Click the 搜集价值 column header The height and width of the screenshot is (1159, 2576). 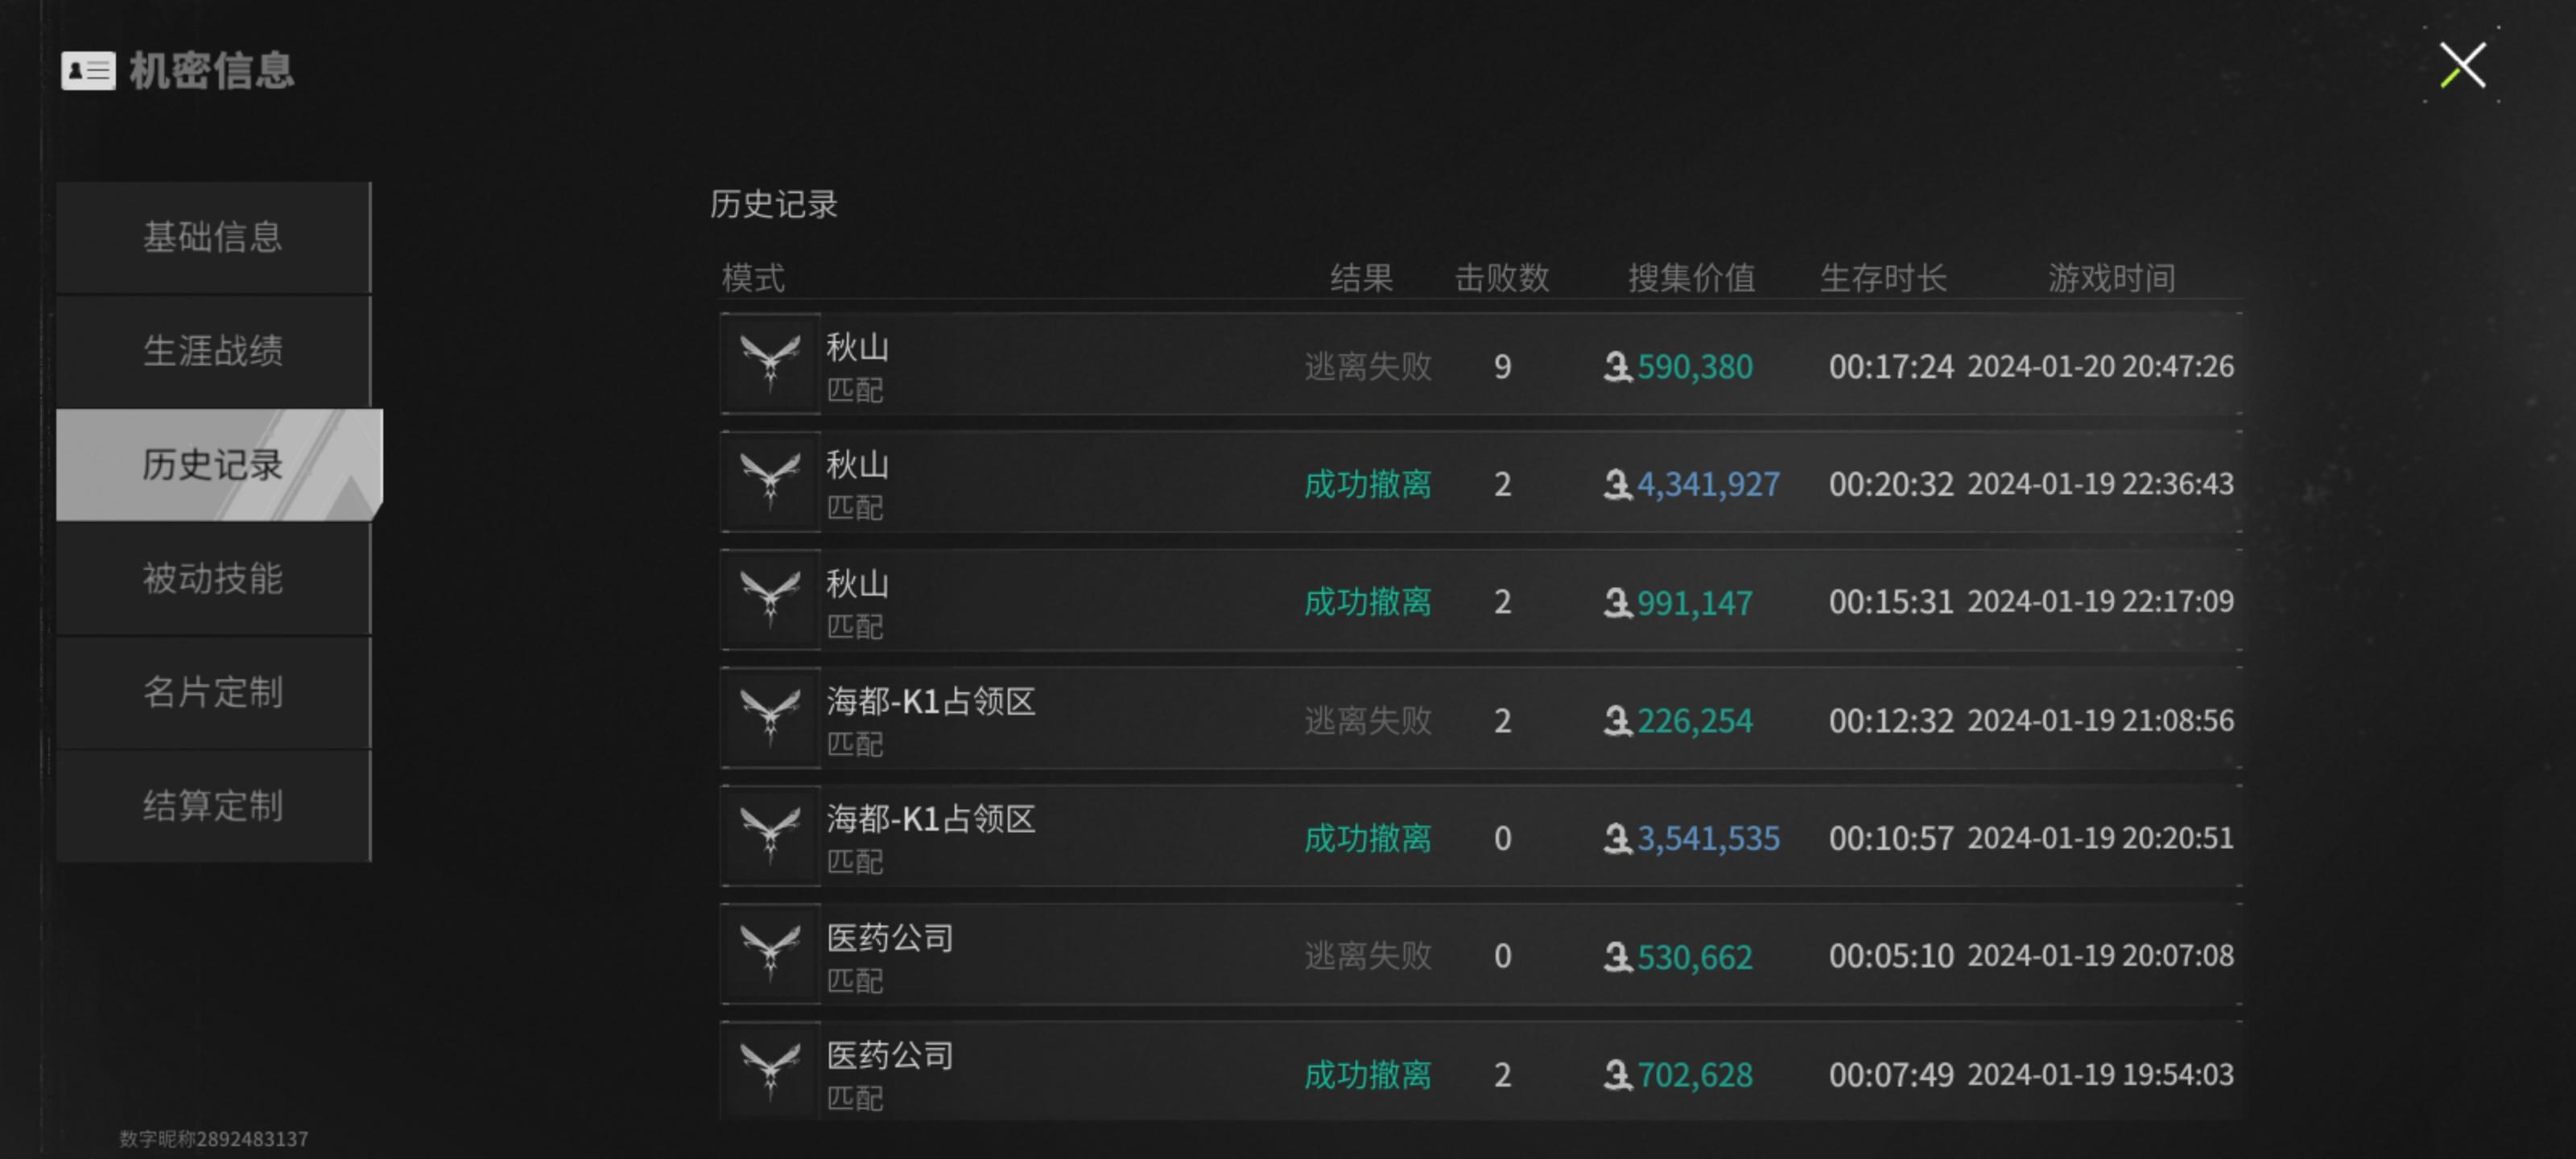(1691, 278)
